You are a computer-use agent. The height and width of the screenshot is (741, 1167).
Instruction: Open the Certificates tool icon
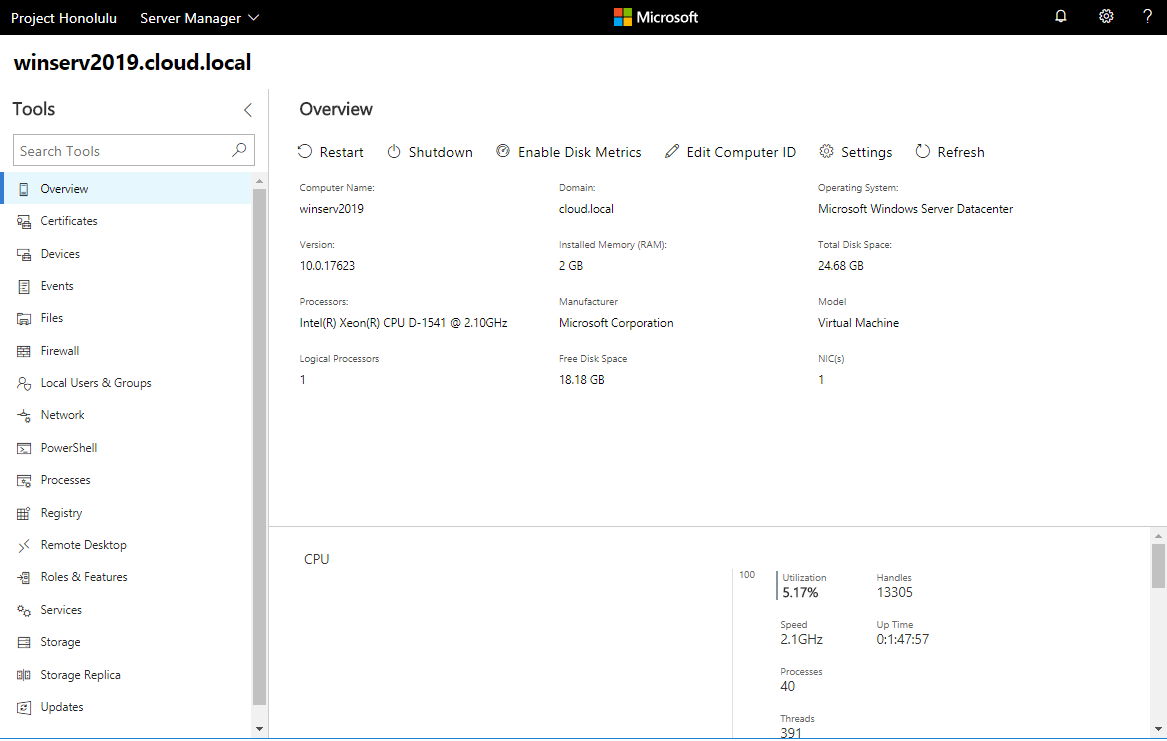[x=24, y=222]
